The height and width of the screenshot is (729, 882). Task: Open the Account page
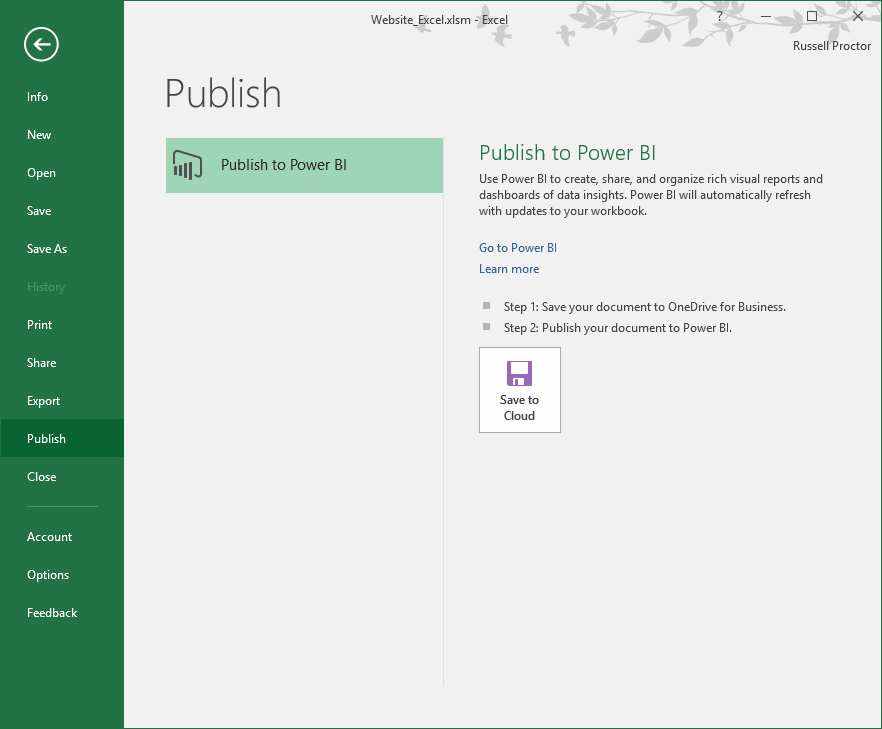(x=62, y=537)
